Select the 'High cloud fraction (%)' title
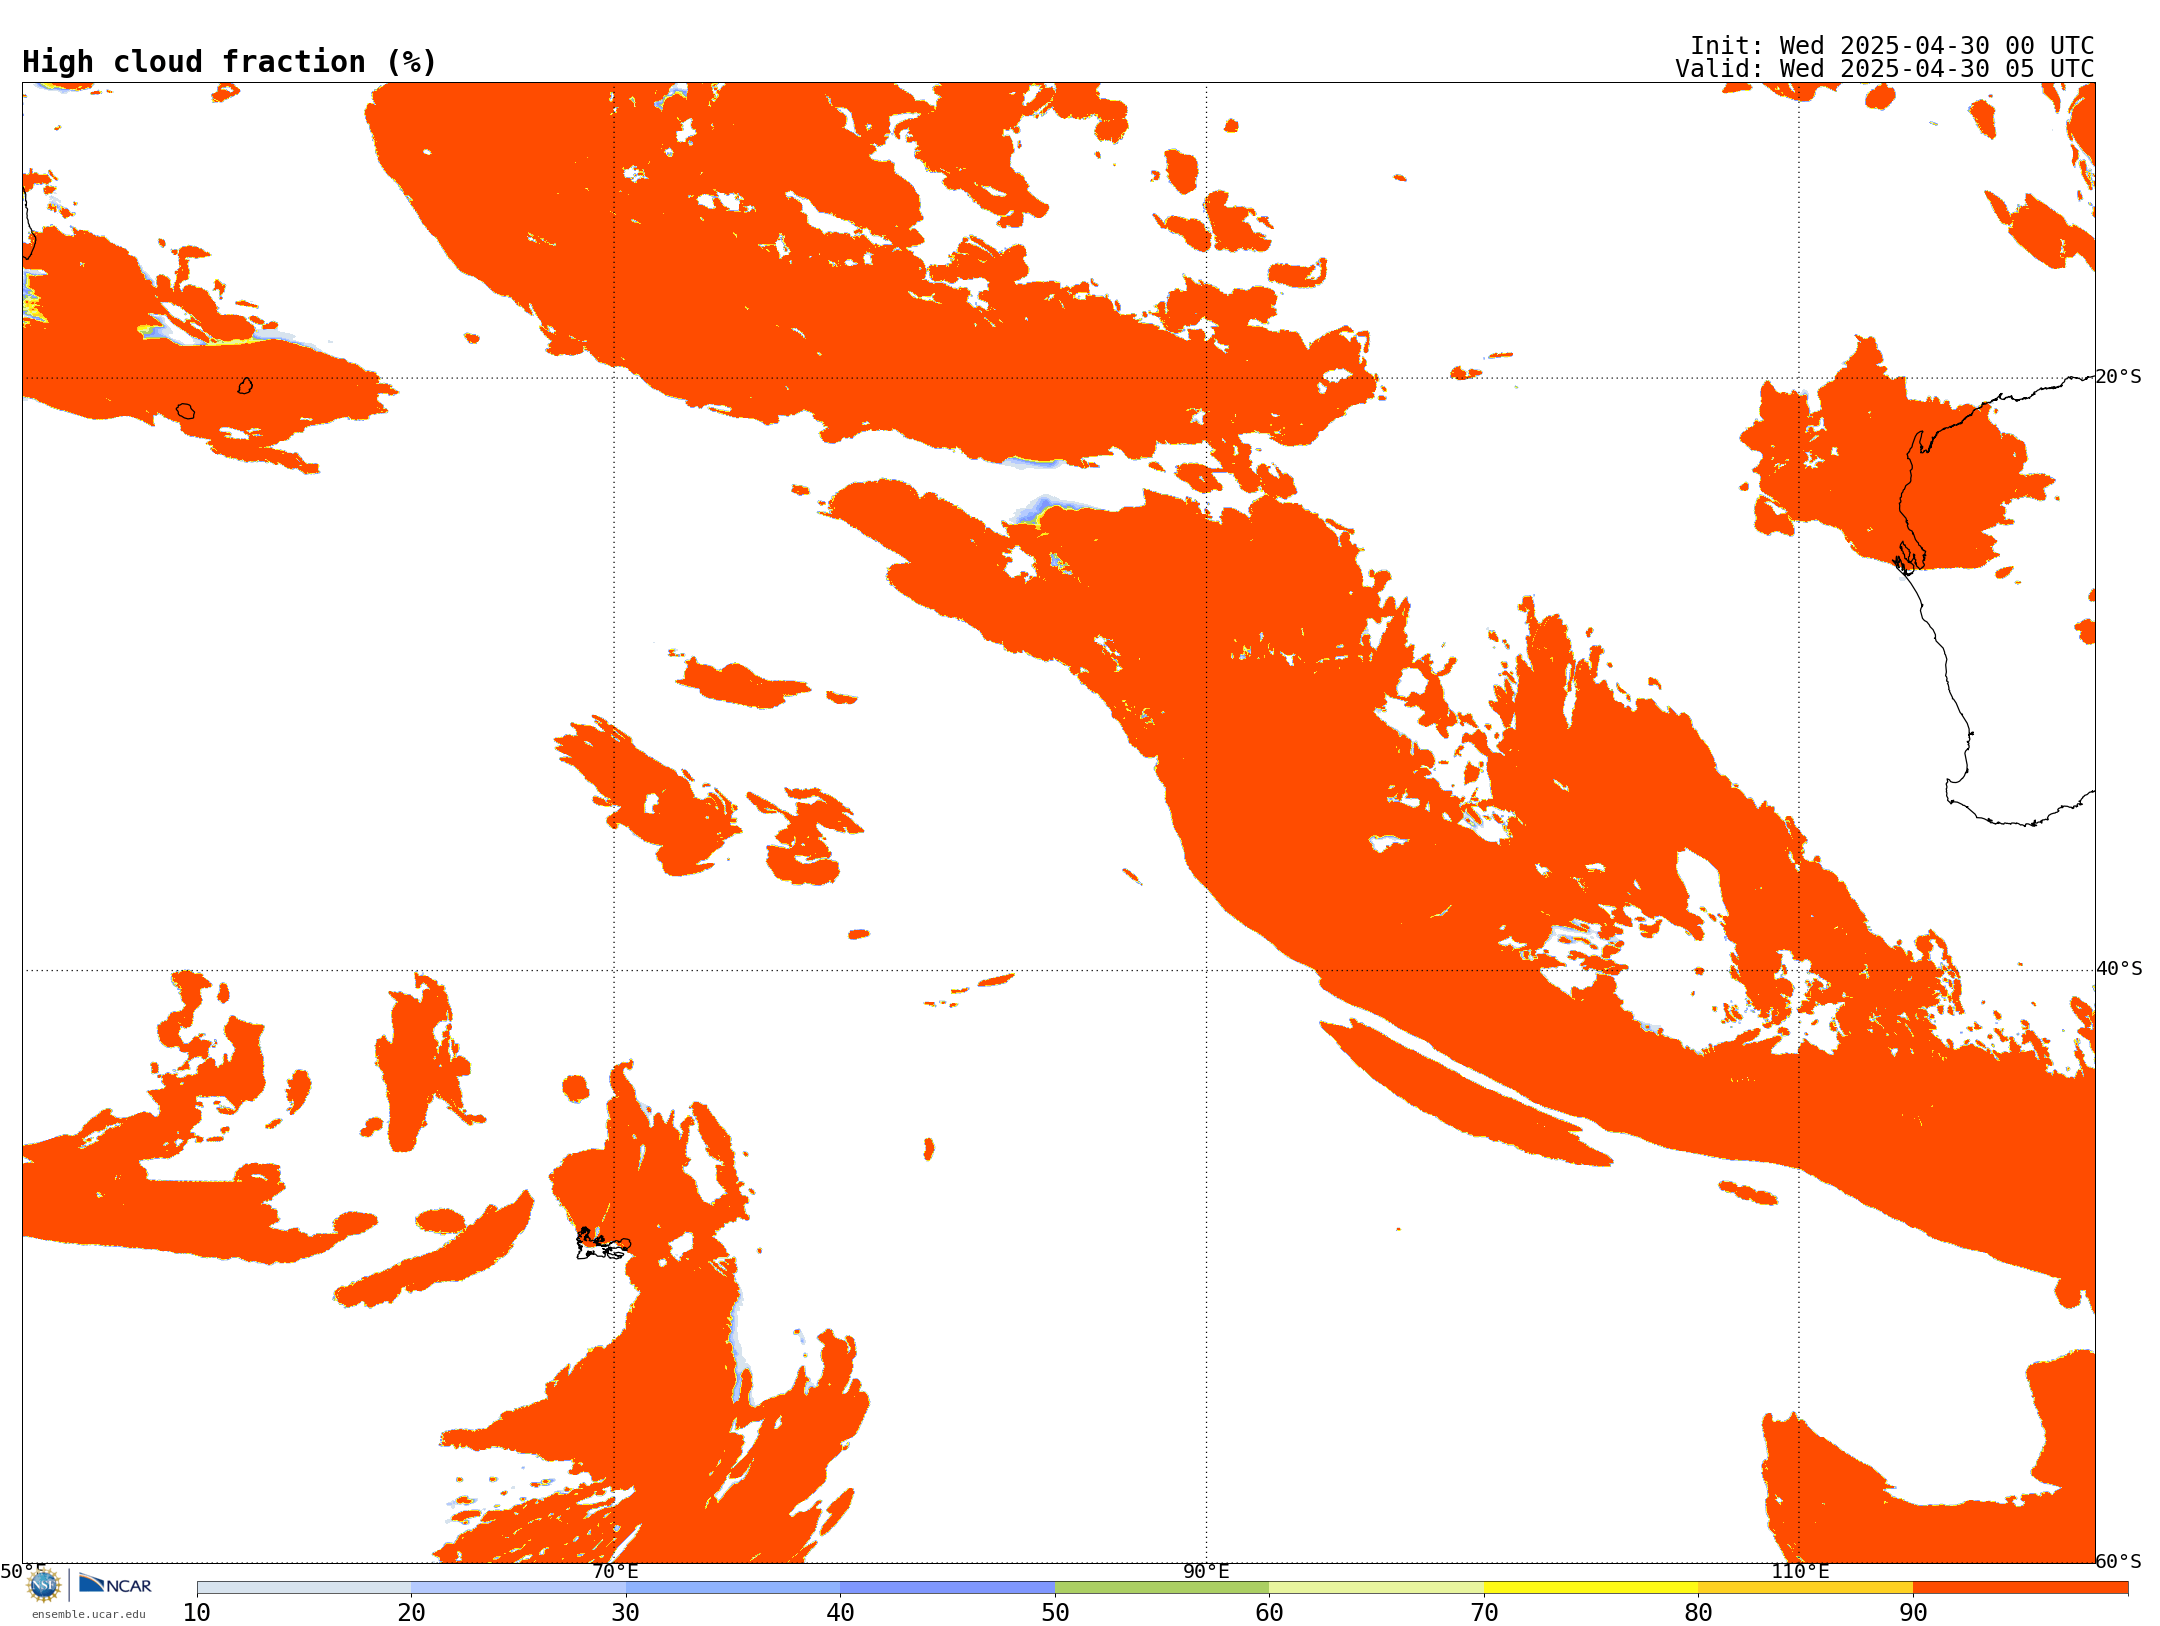Image resolution: width=2160 pixels, height=1626 pixels. pyautogui.click(x=230, y=62)
